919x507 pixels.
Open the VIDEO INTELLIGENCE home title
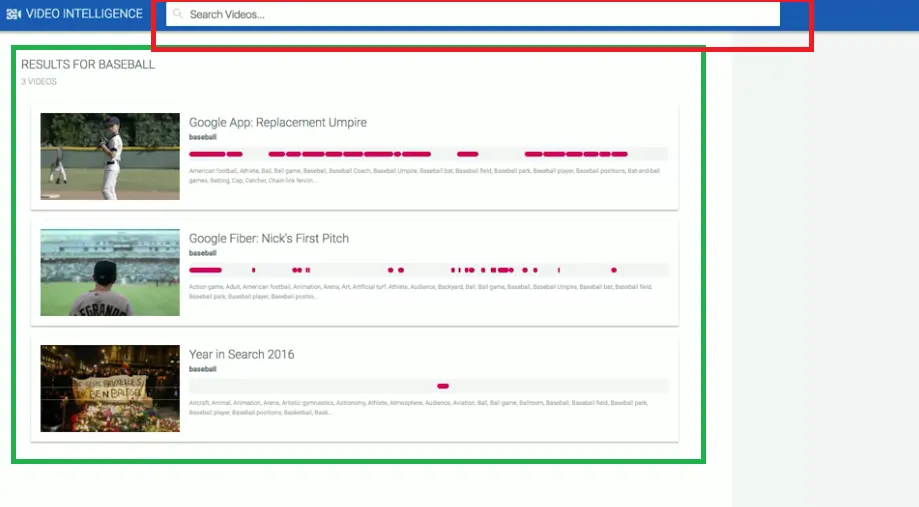(x=84, y=14)
